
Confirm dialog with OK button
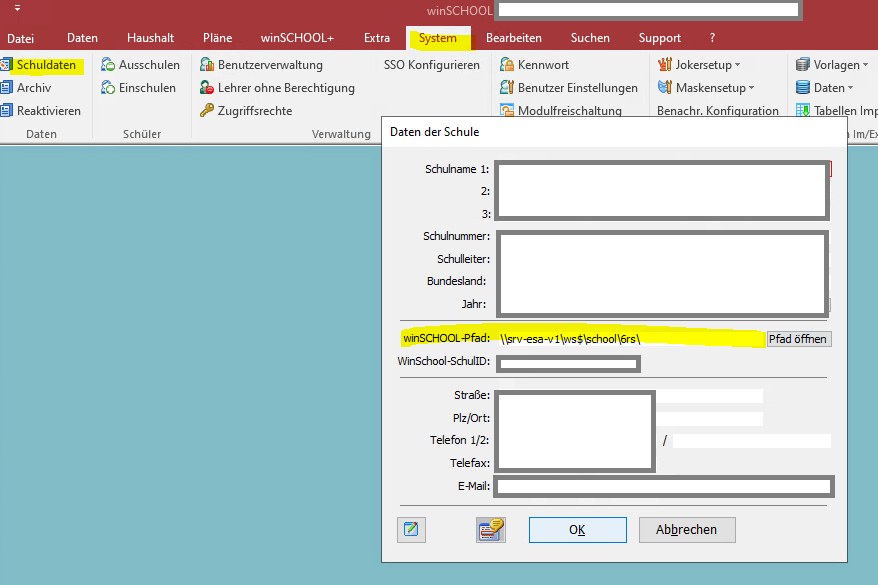(x=578, y=530)
